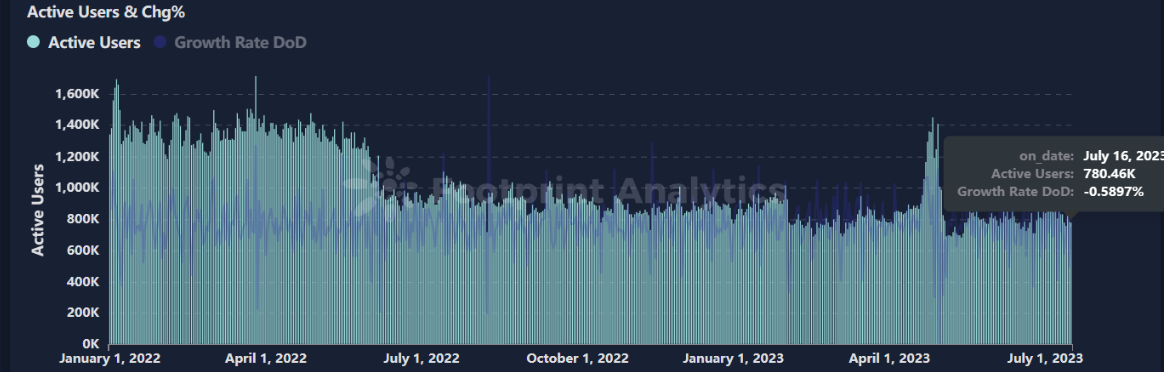Click the July 1, 2022 axis label
Image resolution: width=1164 pixels, height=372 pixels.
click(x=422, y=359)
